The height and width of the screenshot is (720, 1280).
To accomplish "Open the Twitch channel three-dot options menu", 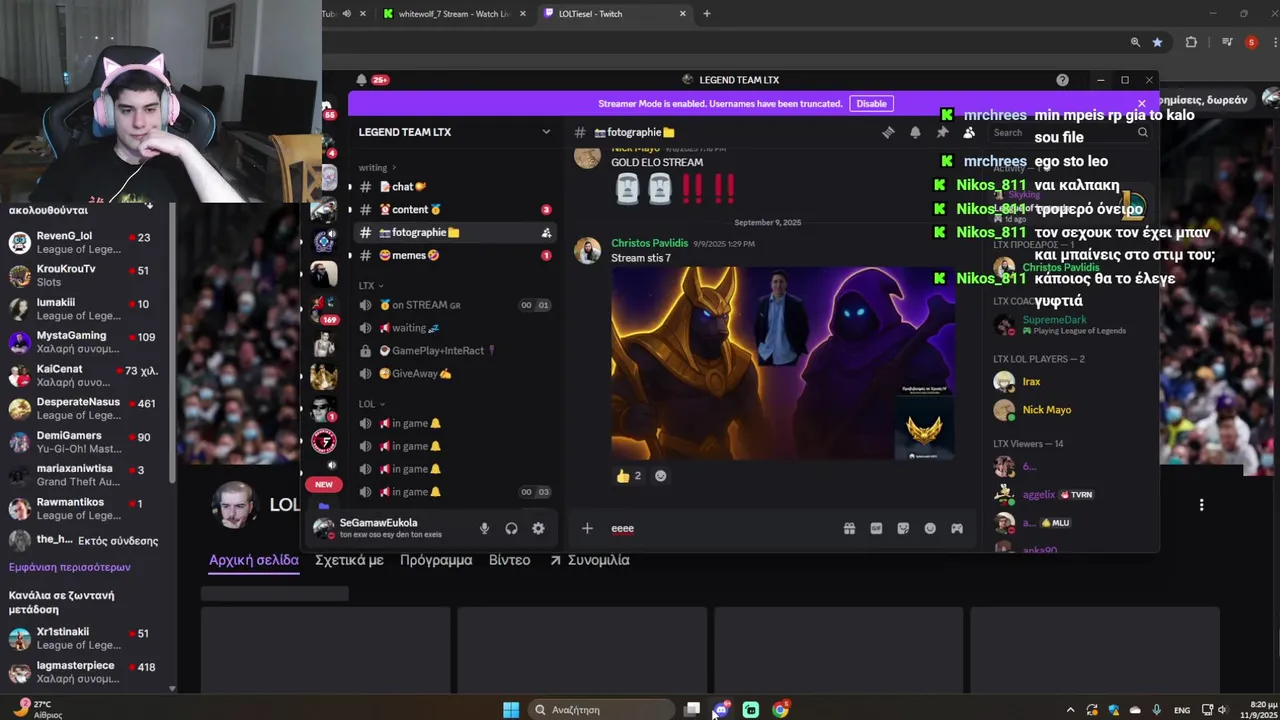I will click(1201, 505).
